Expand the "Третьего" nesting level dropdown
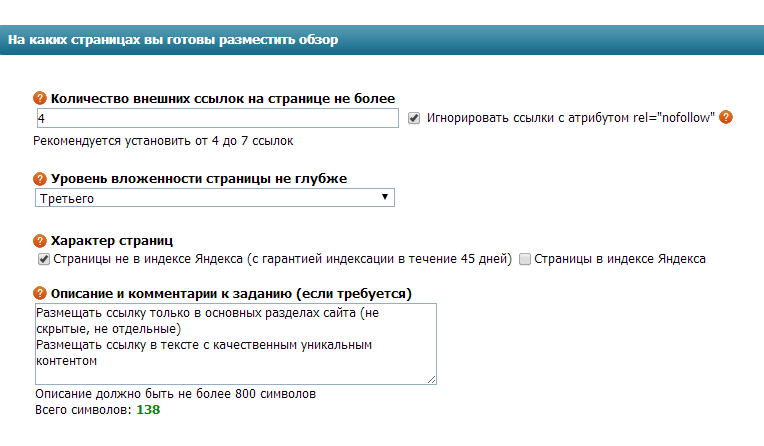The image size is (764, 446). tap(214, 198)
